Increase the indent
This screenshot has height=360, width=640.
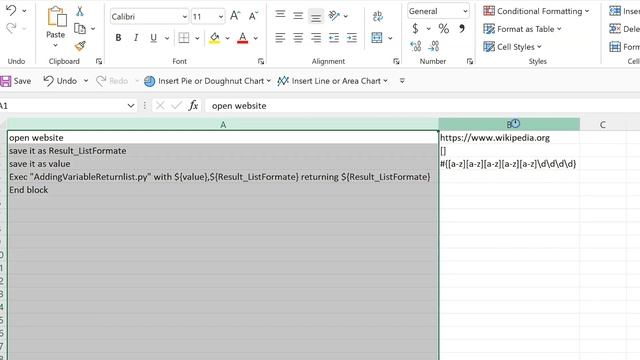(x=351, y=38)
